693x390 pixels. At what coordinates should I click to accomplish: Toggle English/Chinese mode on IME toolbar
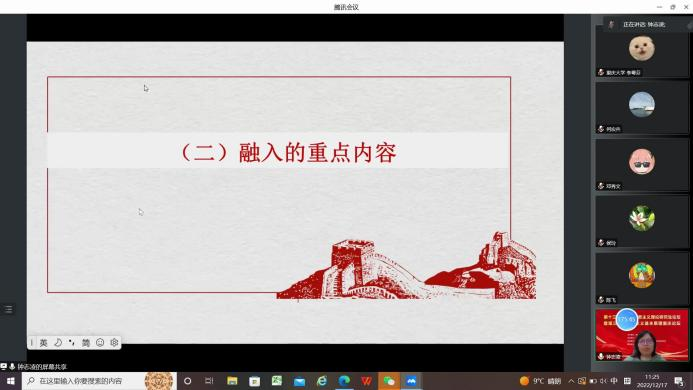point(43,343)
